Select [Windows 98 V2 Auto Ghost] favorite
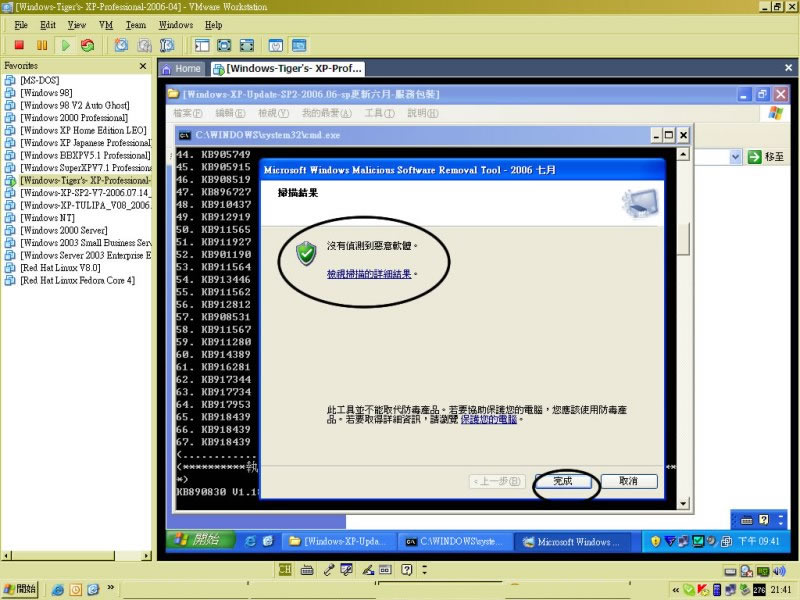This screenshot has width=800, height=600. (x=74, y=105)
